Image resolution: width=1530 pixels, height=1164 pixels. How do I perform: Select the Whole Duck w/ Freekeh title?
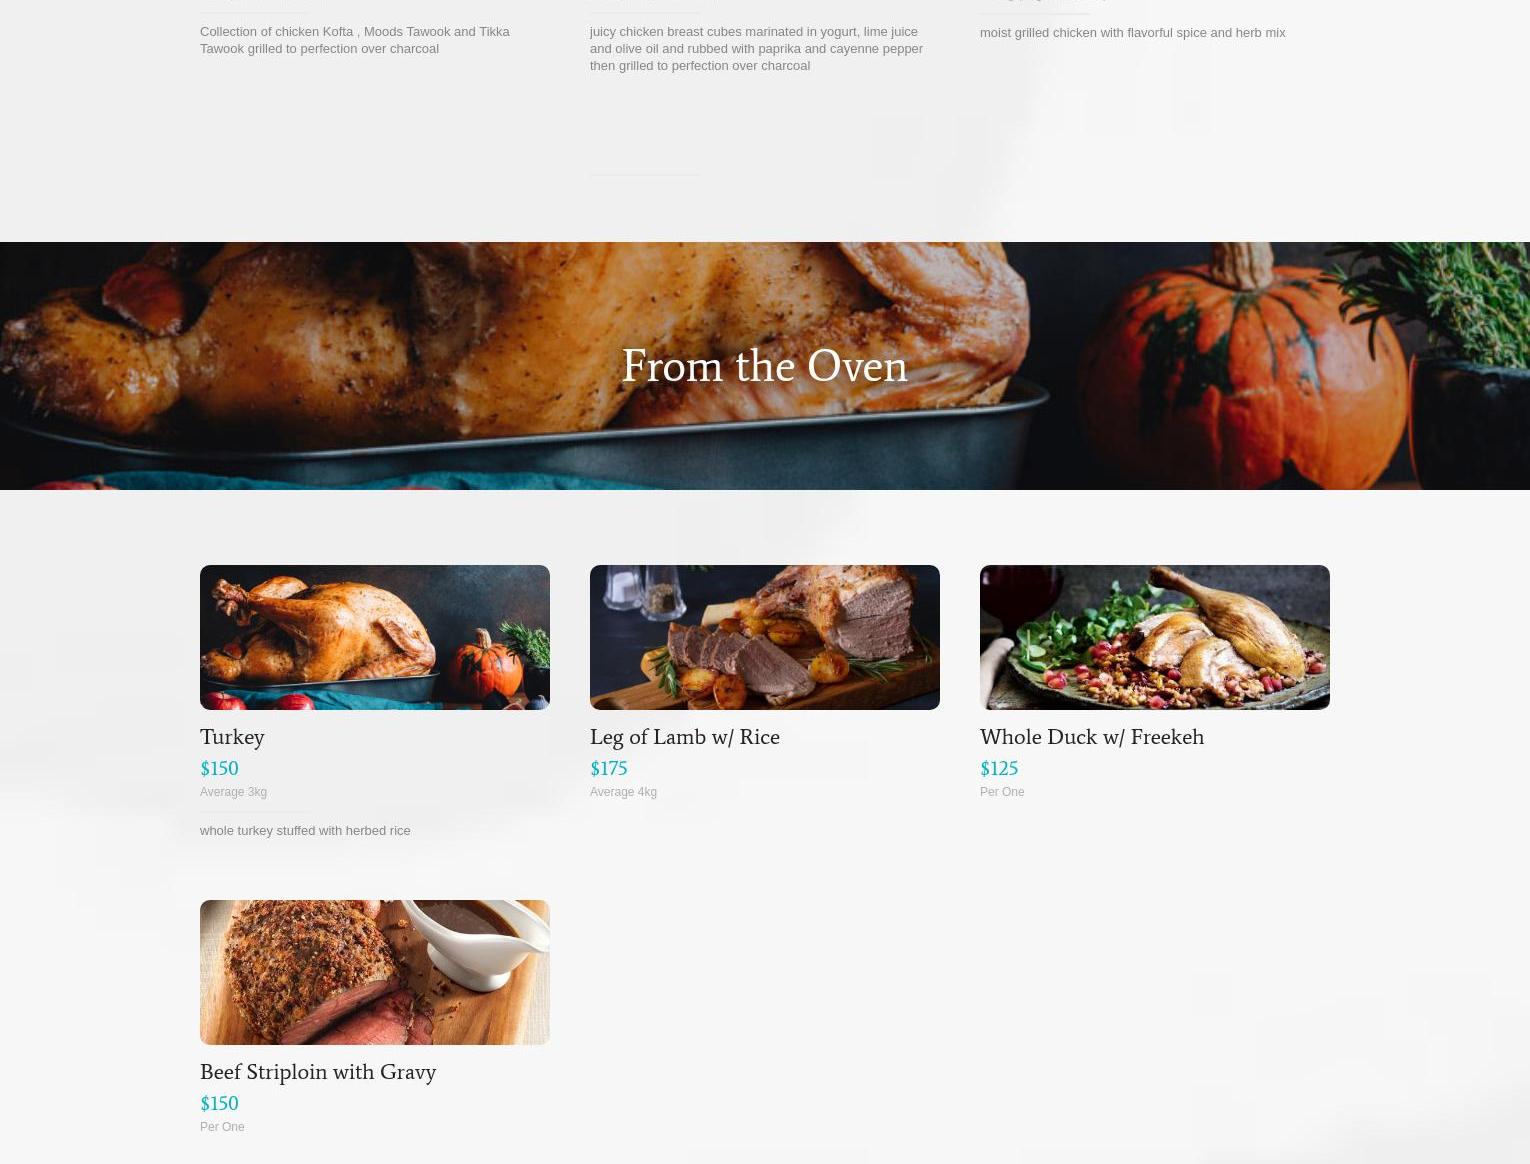[1092, 738]
